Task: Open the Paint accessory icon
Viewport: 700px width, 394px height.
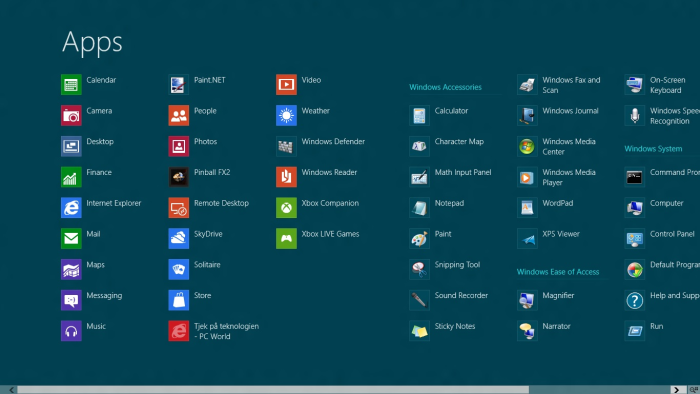Action: click(x=419, y=239)
